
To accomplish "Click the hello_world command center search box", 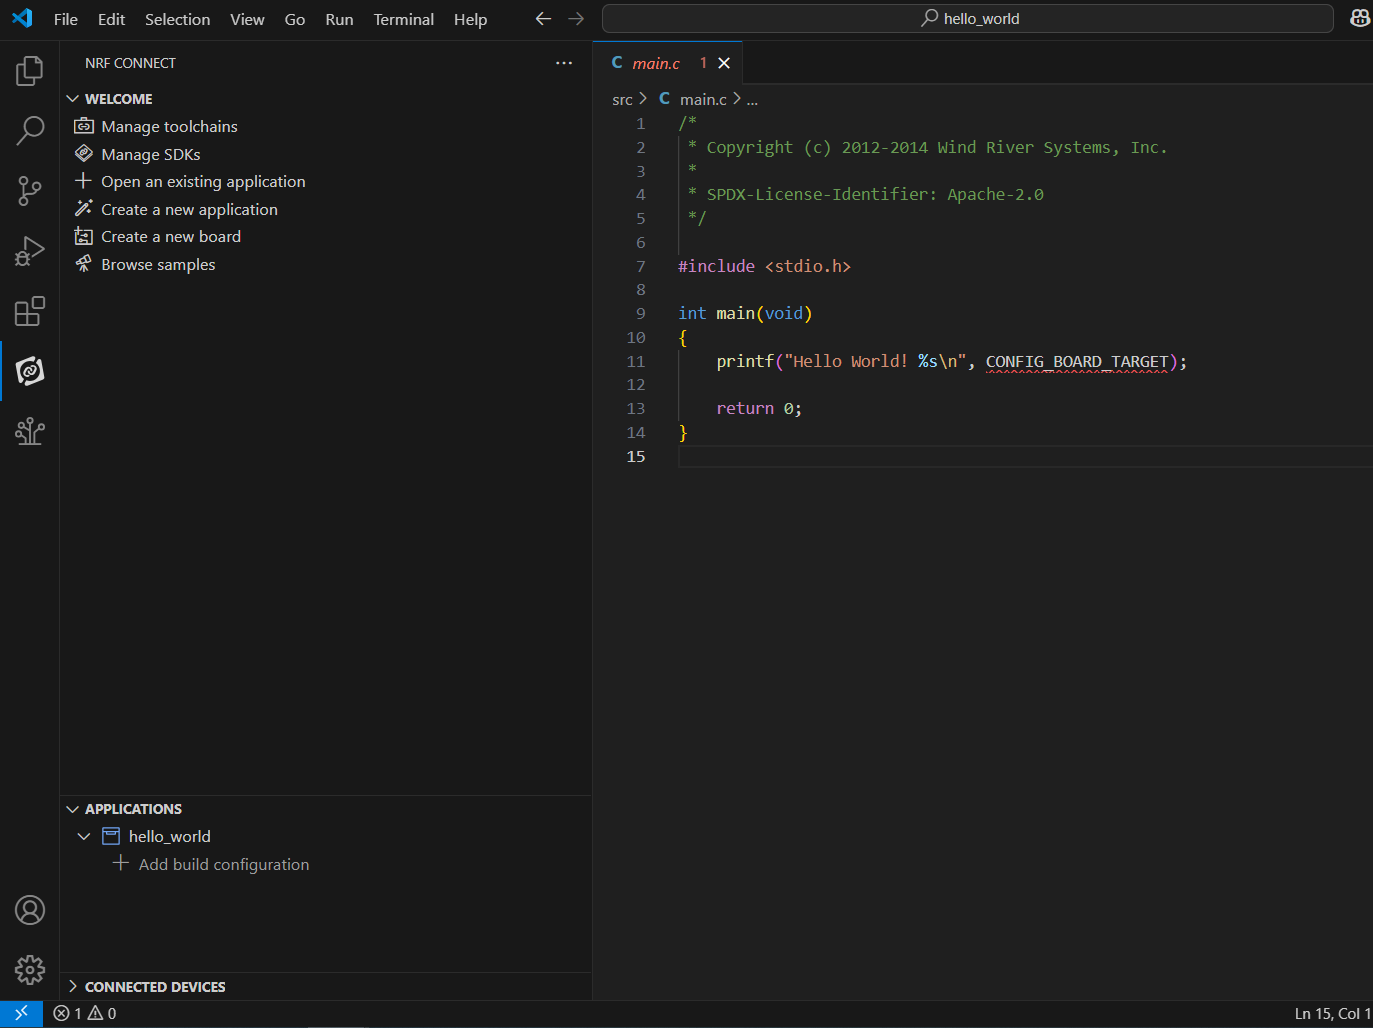I will [968, 18].
